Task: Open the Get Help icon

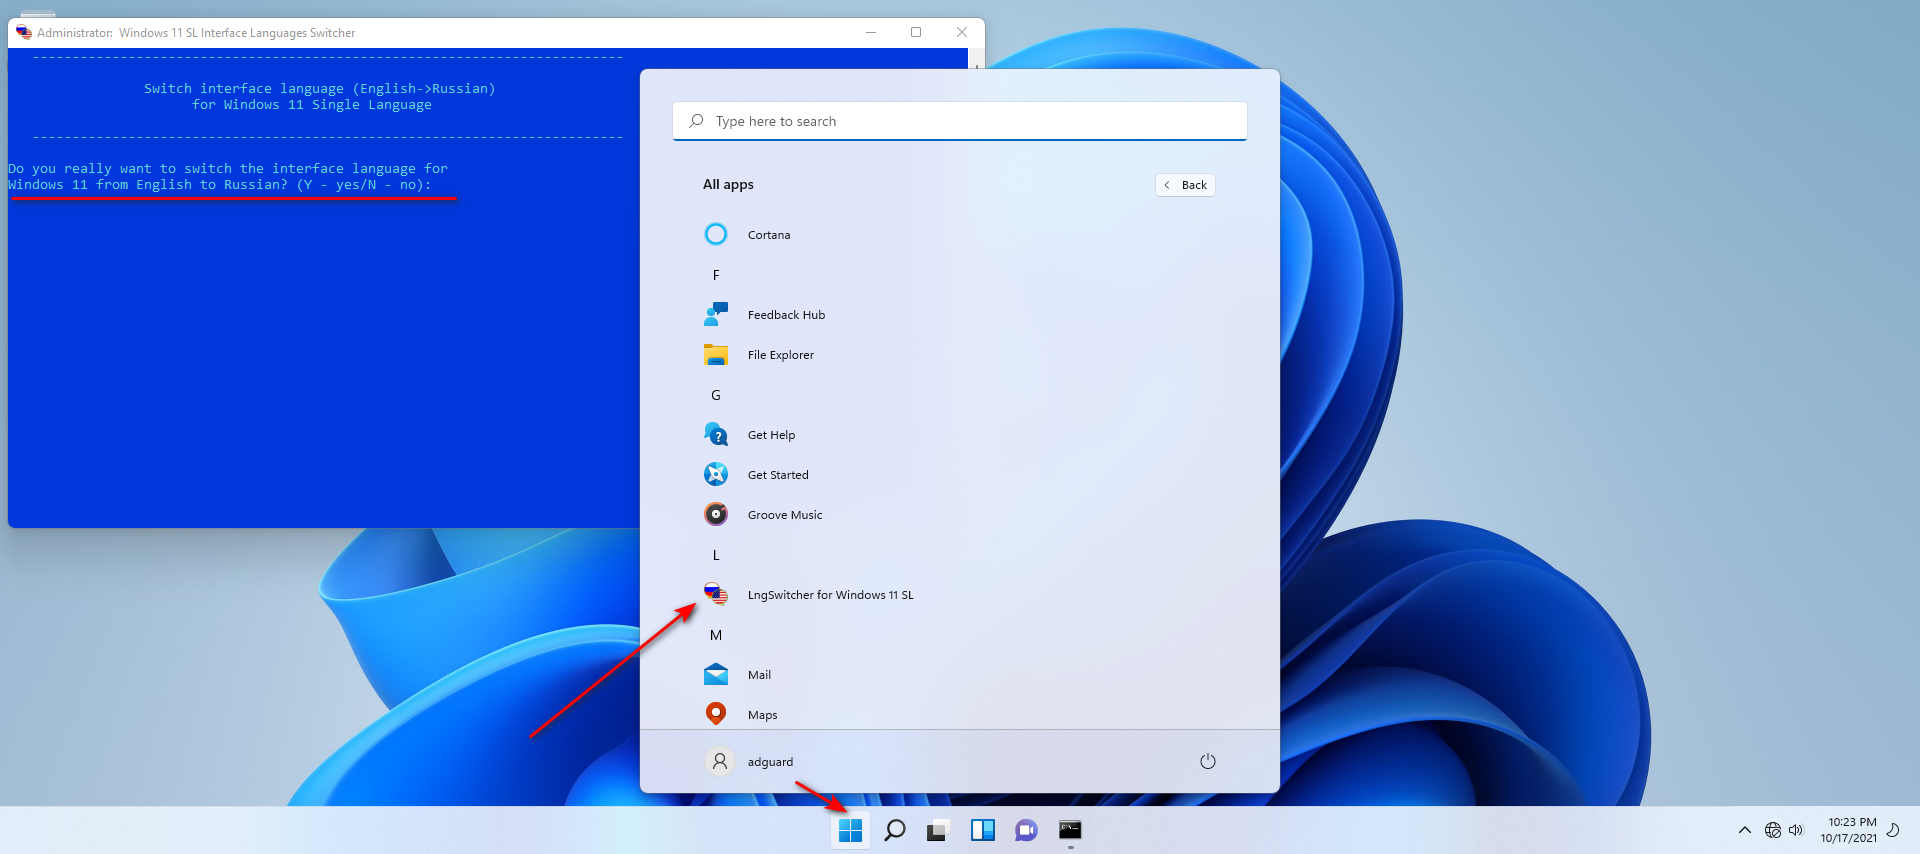Action: (x=716, y=434)
